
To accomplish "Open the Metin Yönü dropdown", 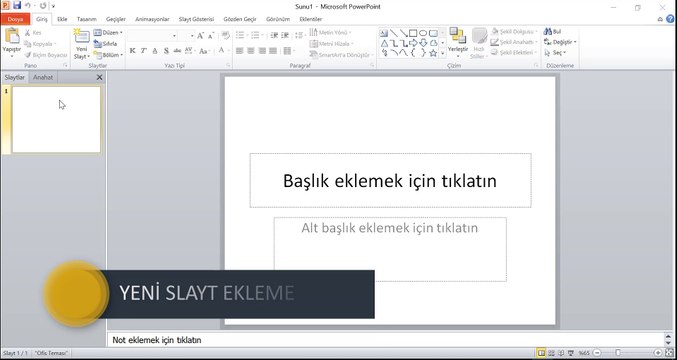I will (x=330, y=33).
